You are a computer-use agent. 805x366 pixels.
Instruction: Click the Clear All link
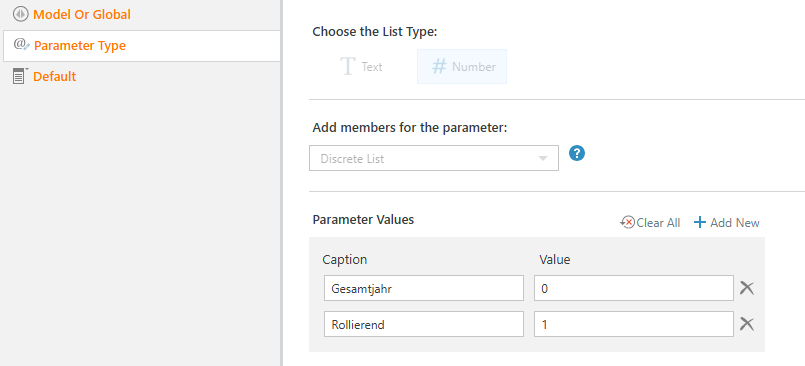(658, 223)
